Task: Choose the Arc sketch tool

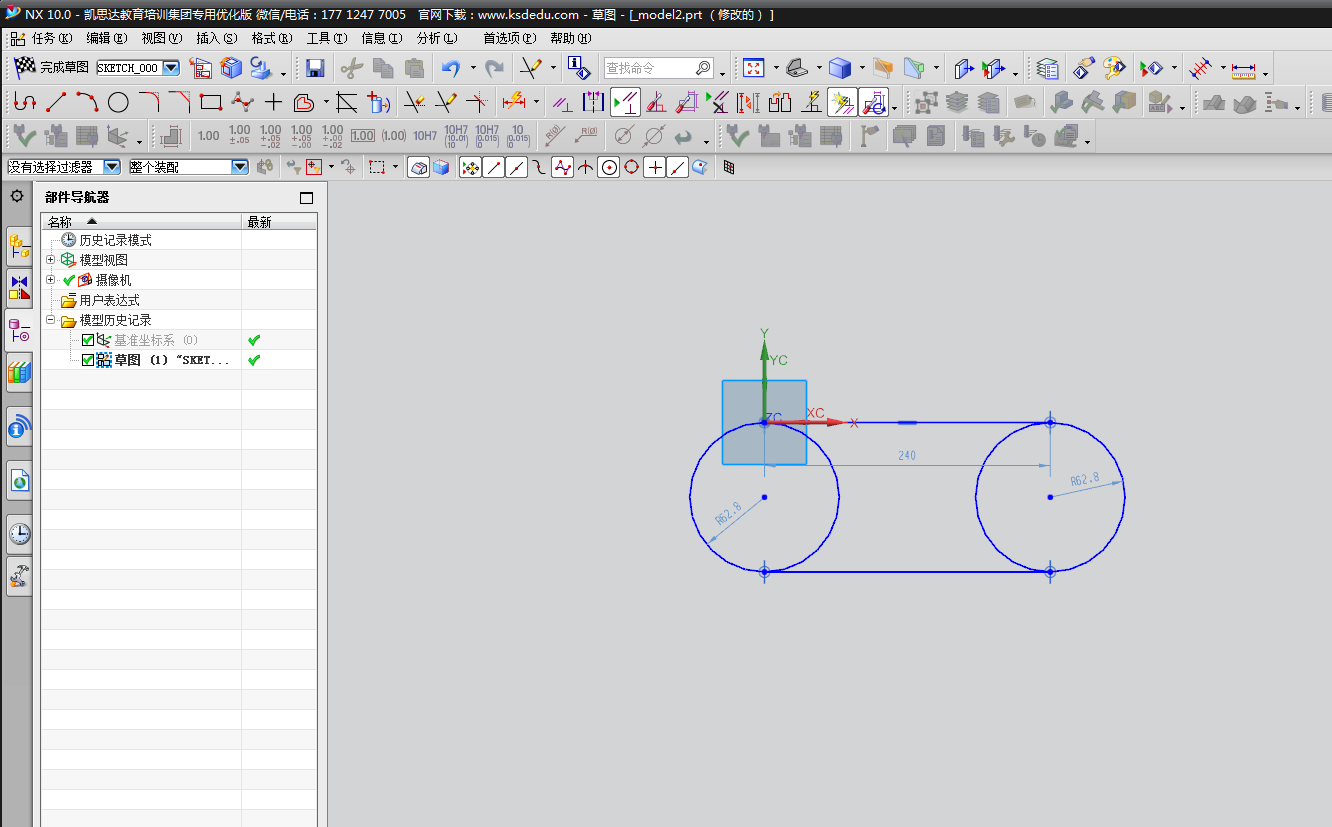Action: [87, 102]
